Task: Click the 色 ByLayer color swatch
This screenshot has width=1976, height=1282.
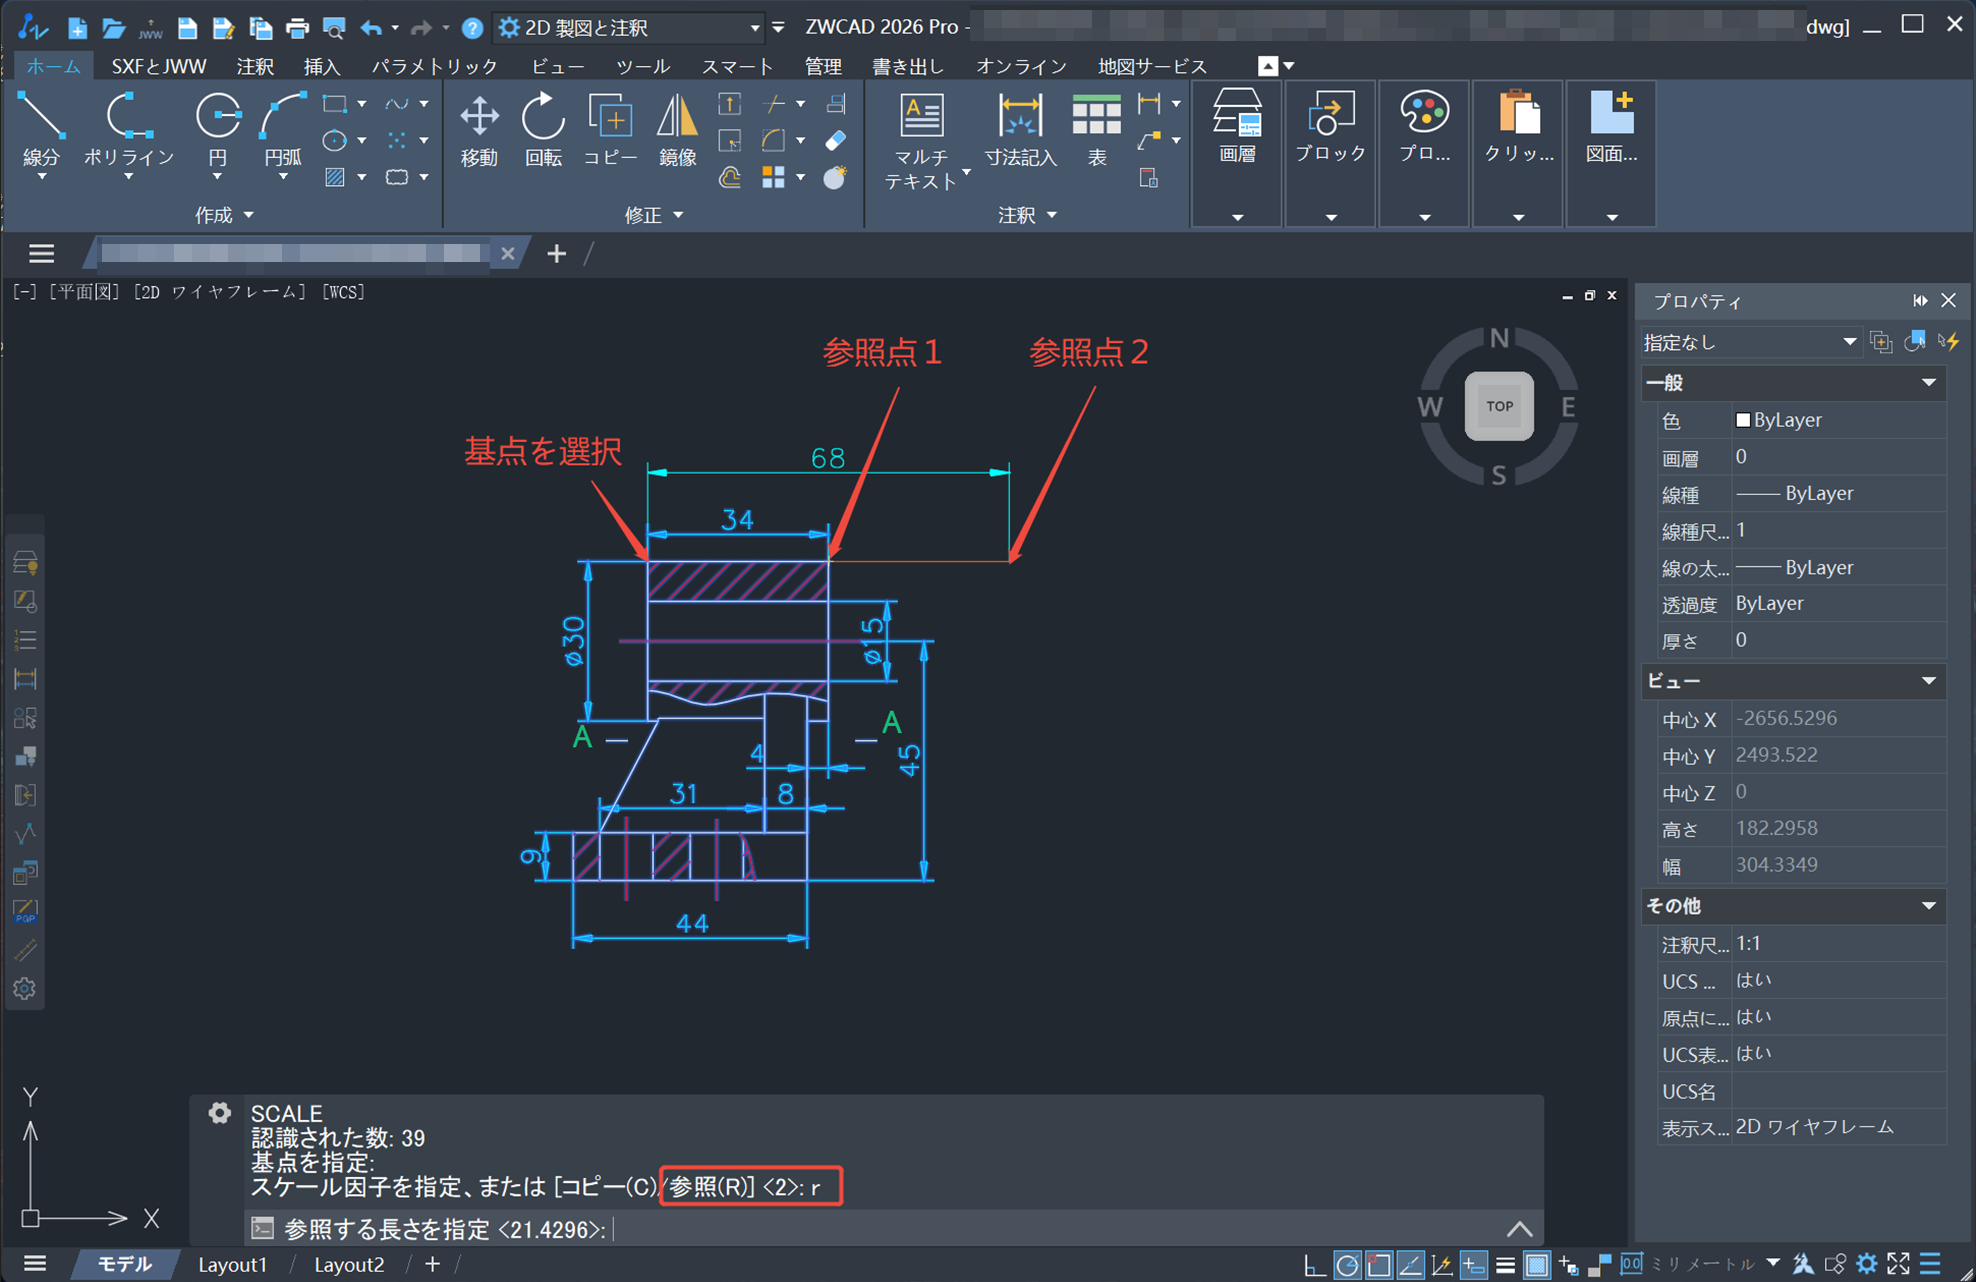Action: 1743,420
